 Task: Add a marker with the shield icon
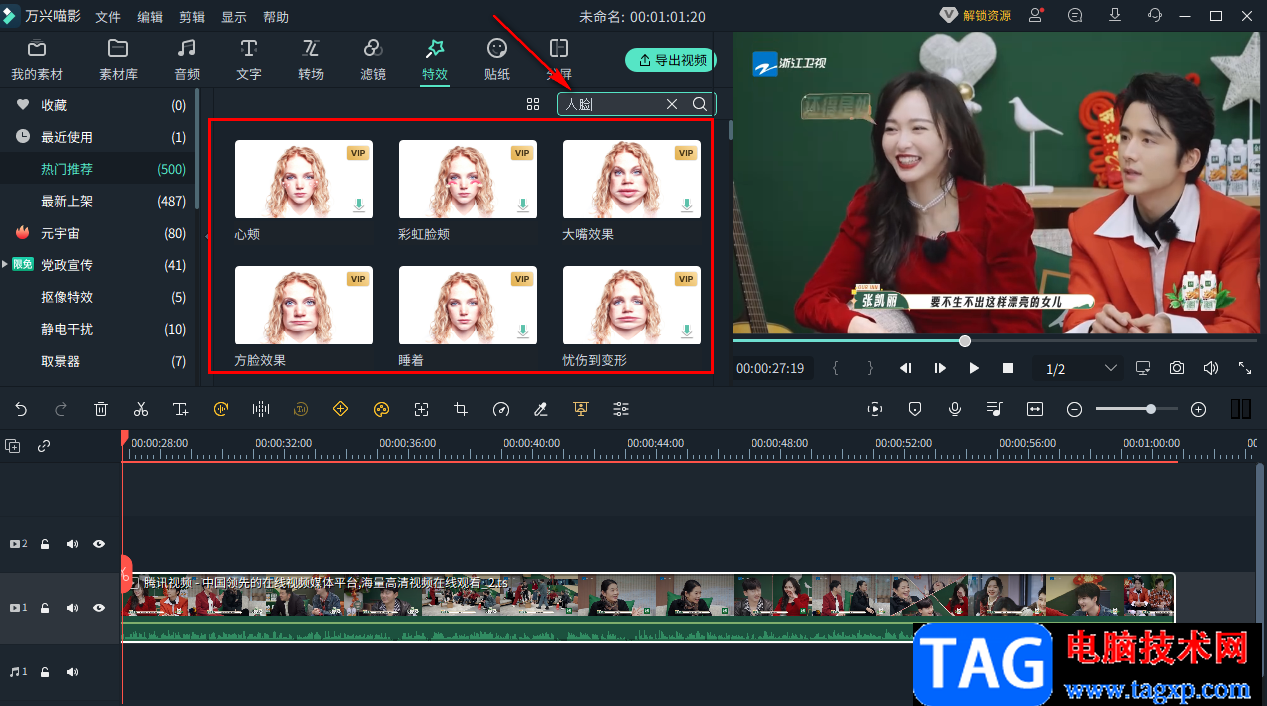click(x=915, y=409)
